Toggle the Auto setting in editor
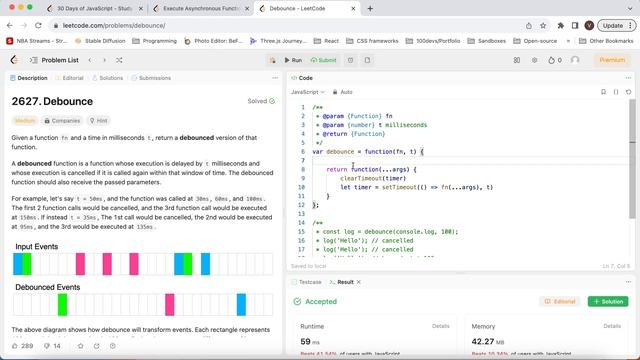The width and height of the screenshot is (640, 360). coord(342,92)
